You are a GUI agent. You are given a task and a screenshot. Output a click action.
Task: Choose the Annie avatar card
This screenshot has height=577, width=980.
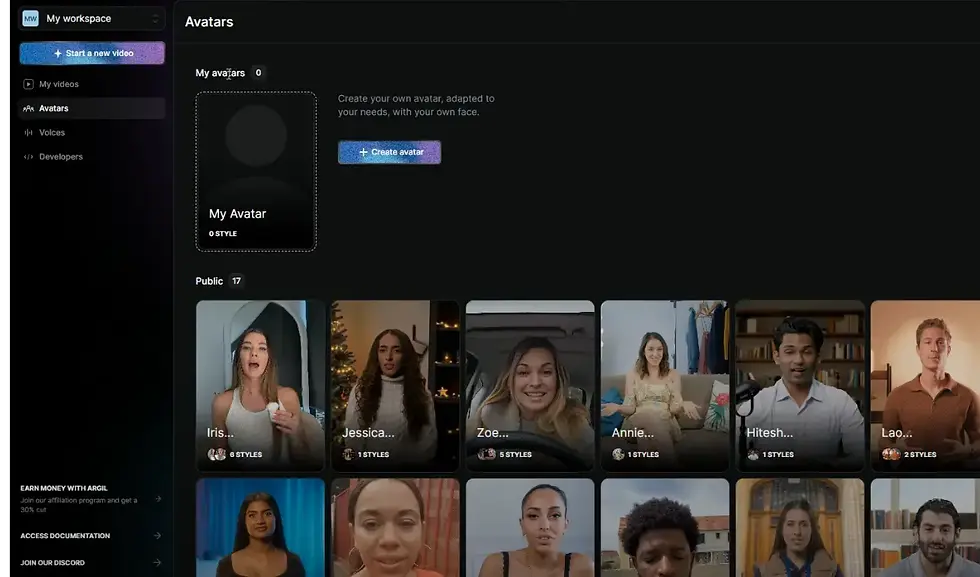[x=665, y=385]
